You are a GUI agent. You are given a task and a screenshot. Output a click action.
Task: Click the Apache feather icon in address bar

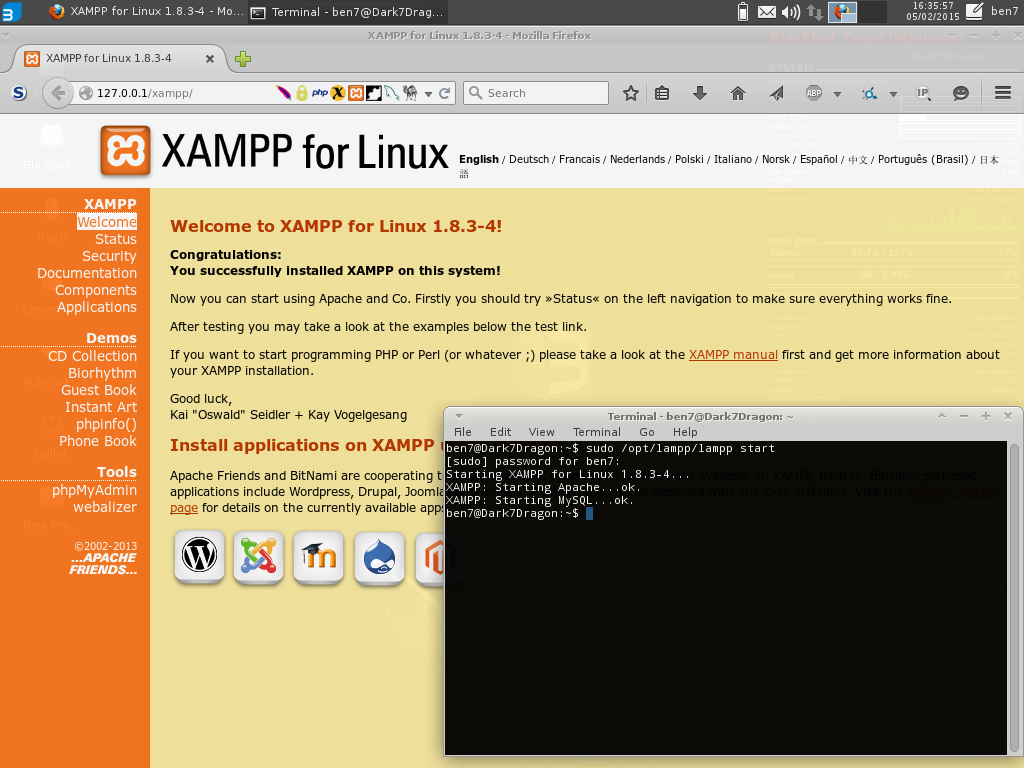(x=283, y=92)
